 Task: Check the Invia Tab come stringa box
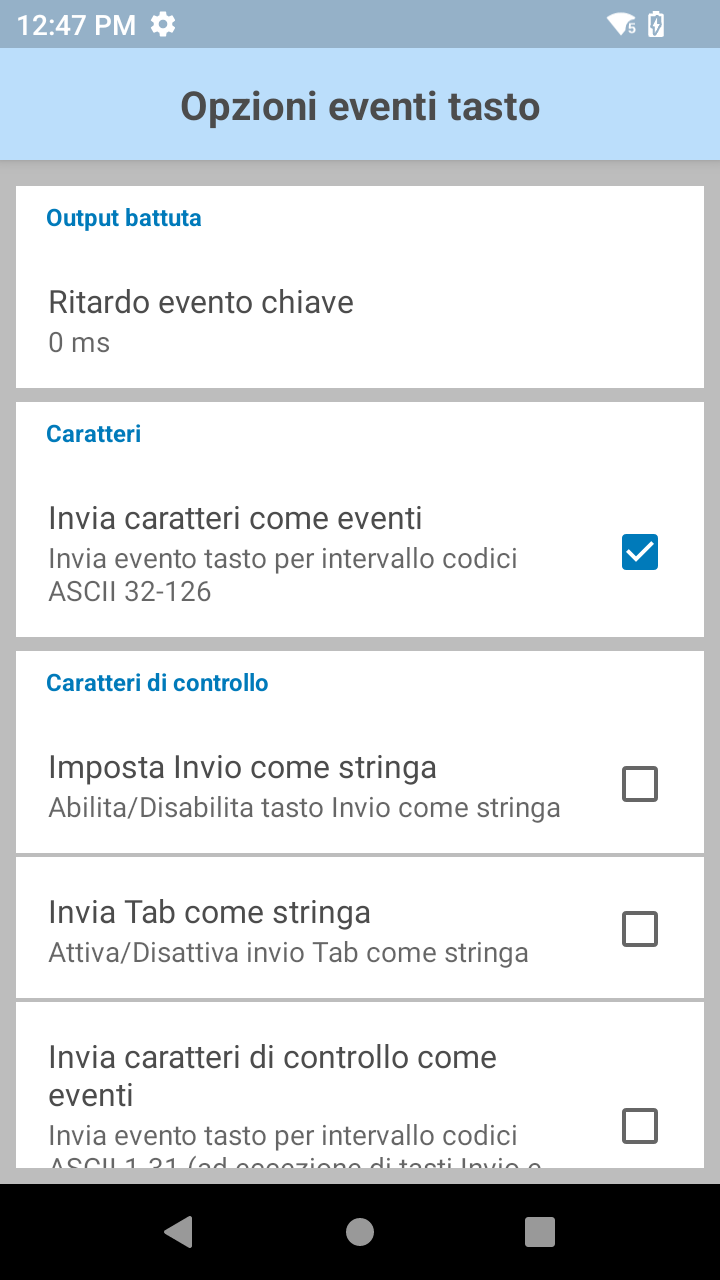[640, 929]
